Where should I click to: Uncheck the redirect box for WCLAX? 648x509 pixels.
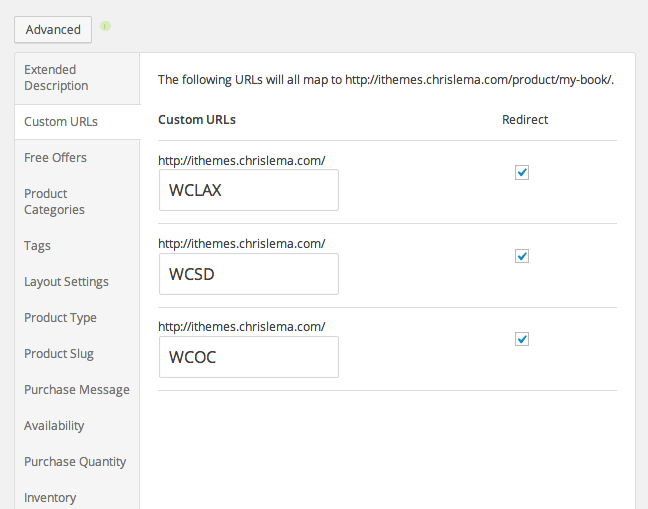coord(522,172)
